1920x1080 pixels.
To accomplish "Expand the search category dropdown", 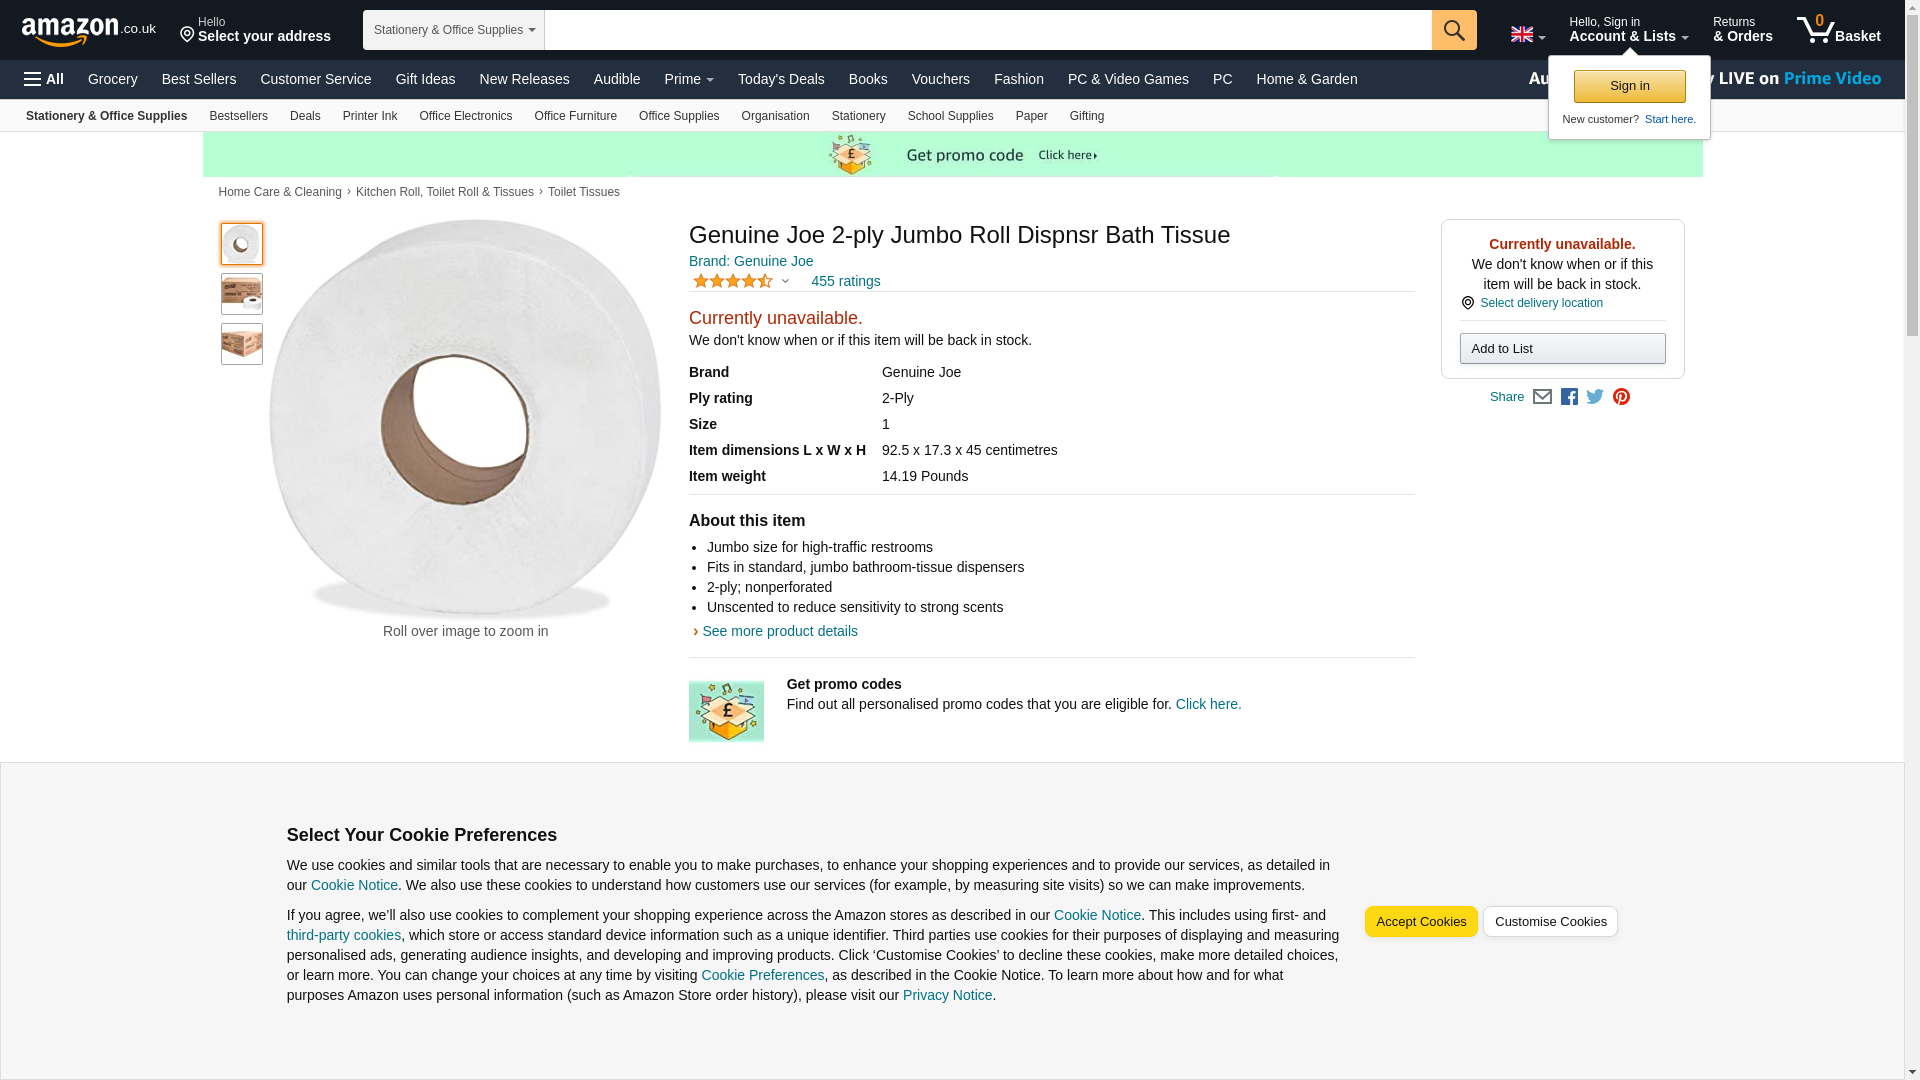I will 453,30.
